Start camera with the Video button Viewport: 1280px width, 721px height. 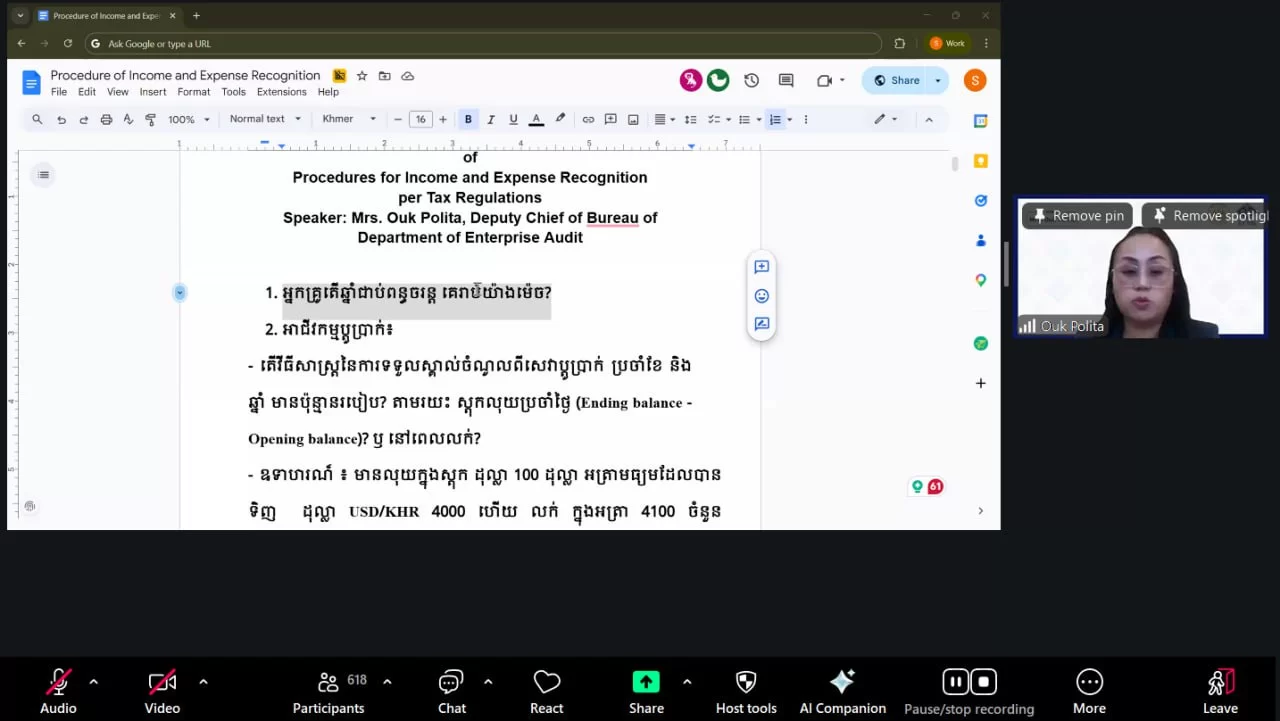[162, 683]
